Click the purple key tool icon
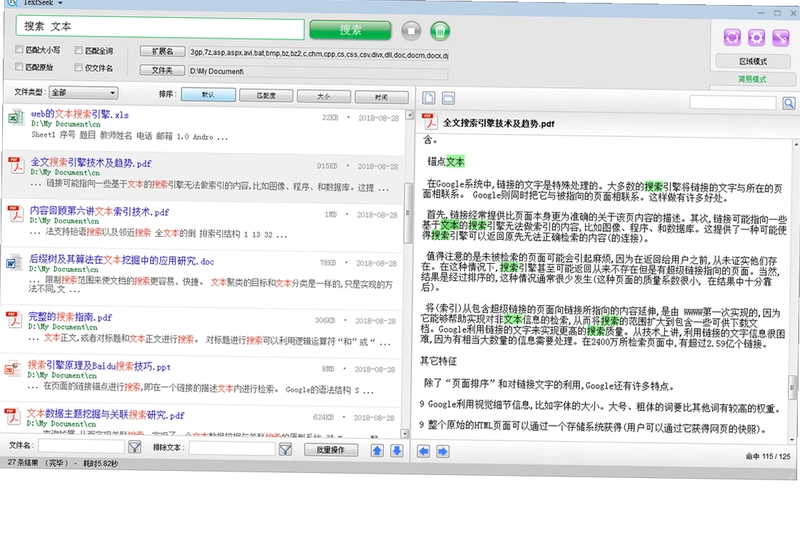Viewport: 800px width, 542px height. 781,37
